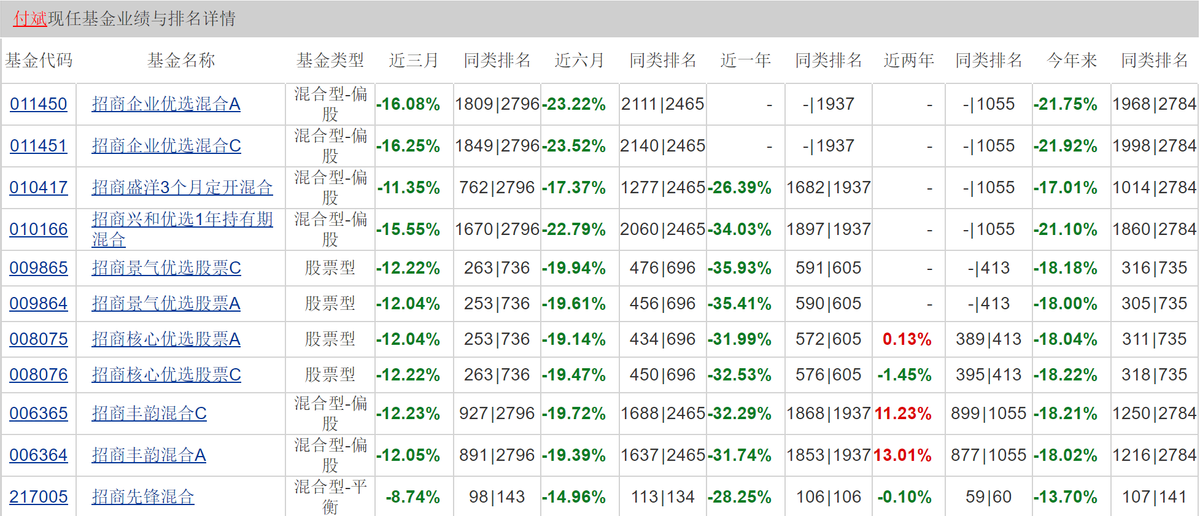The image size is (1200, 516).
Task: Open 招商企业优选混合C fund page
Action: pyautogui.click(x=166, y=146)
